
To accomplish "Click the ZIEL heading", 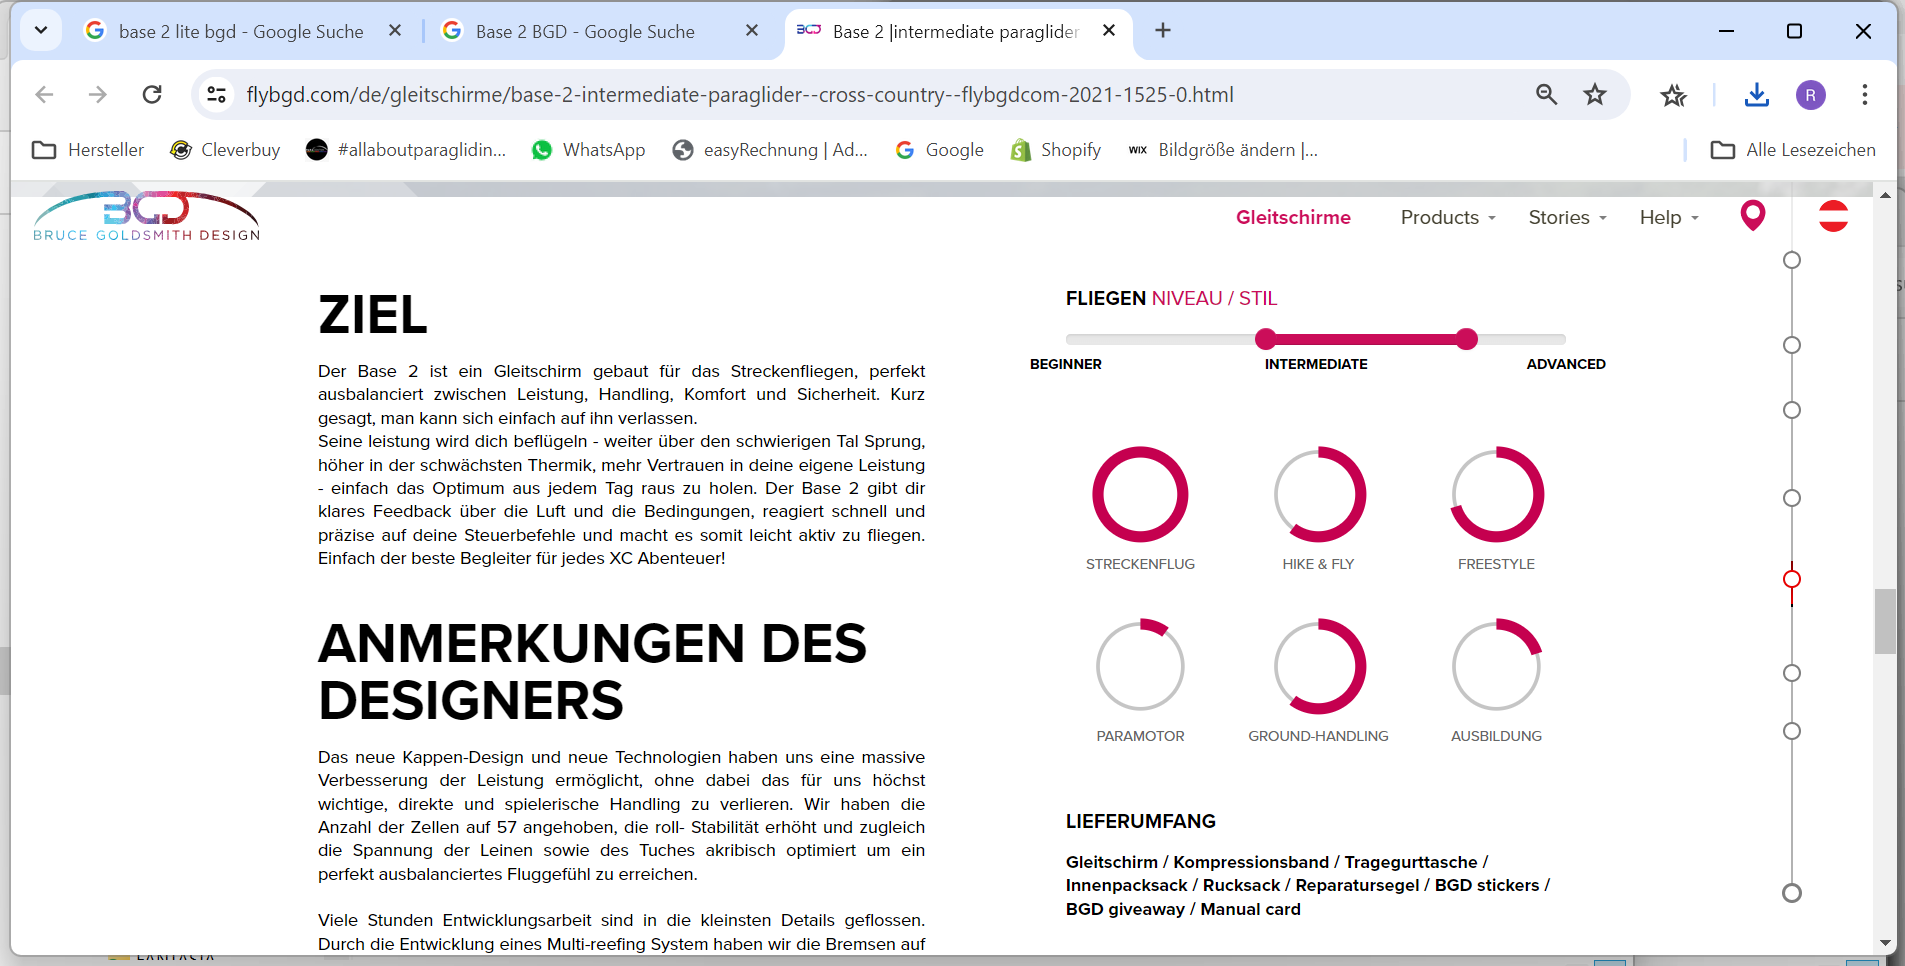I will tap(373, 315).
